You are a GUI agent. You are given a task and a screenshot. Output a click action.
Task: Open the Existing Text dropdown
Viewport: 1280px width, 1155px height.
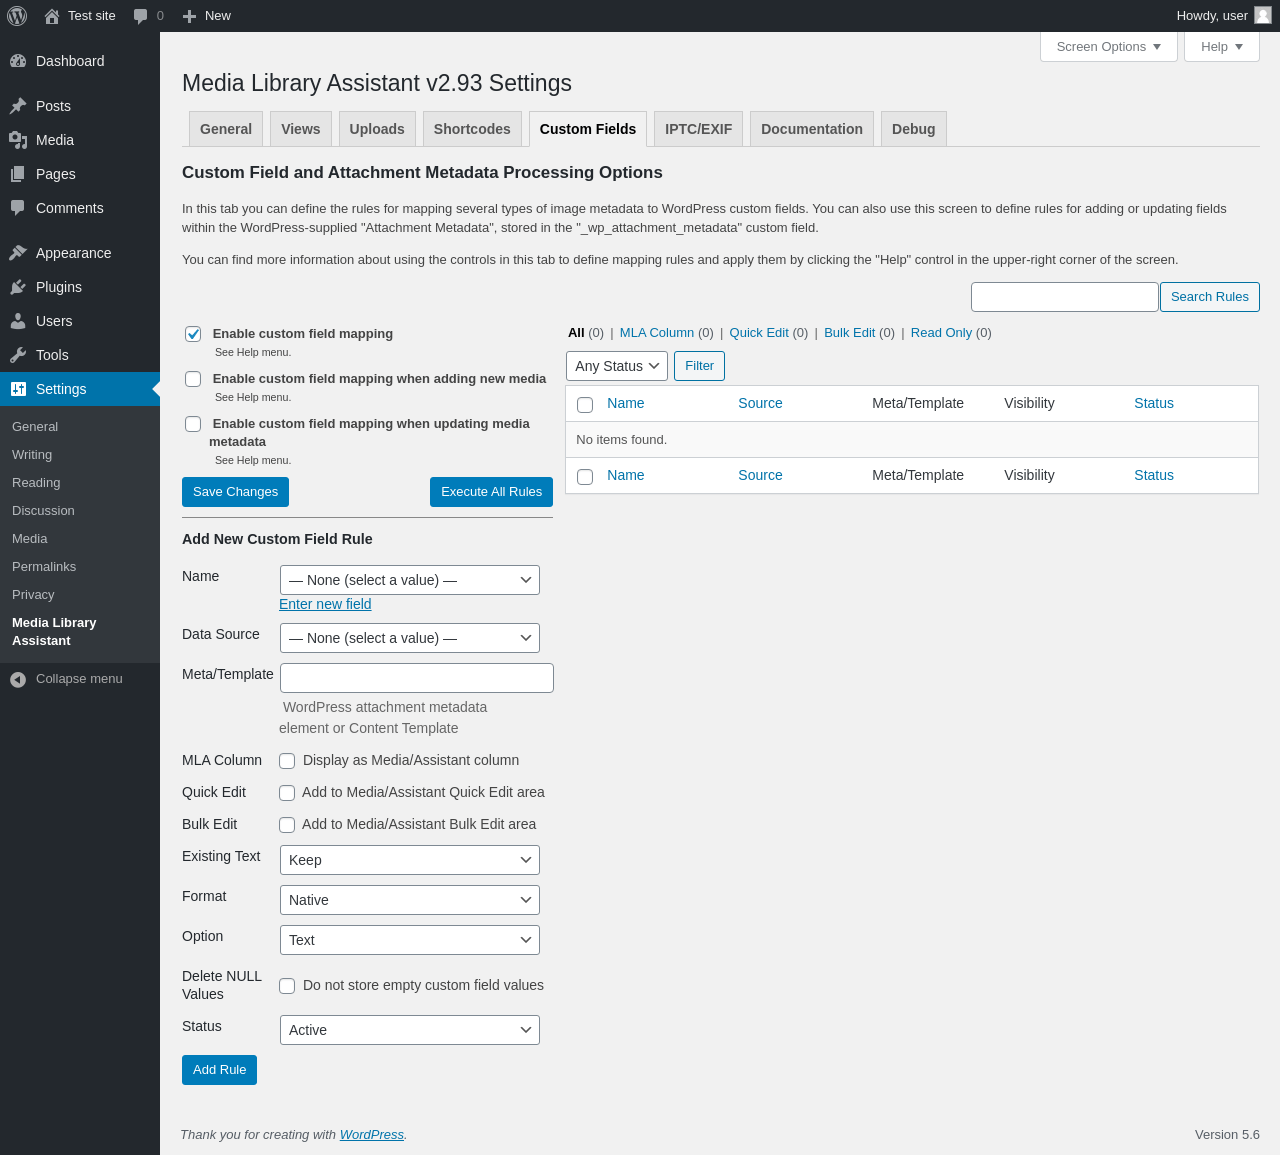[409, 860]
